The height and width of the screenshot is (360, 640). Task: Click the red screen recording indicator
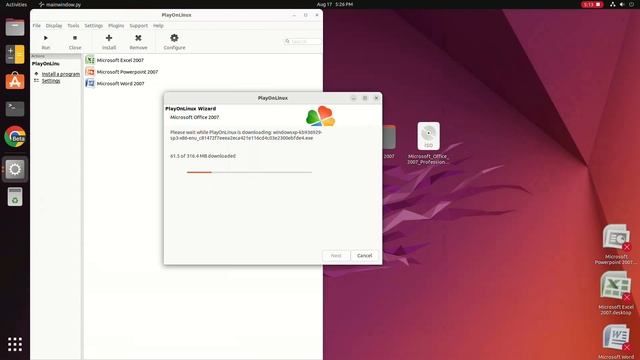[x=592, y=4]
